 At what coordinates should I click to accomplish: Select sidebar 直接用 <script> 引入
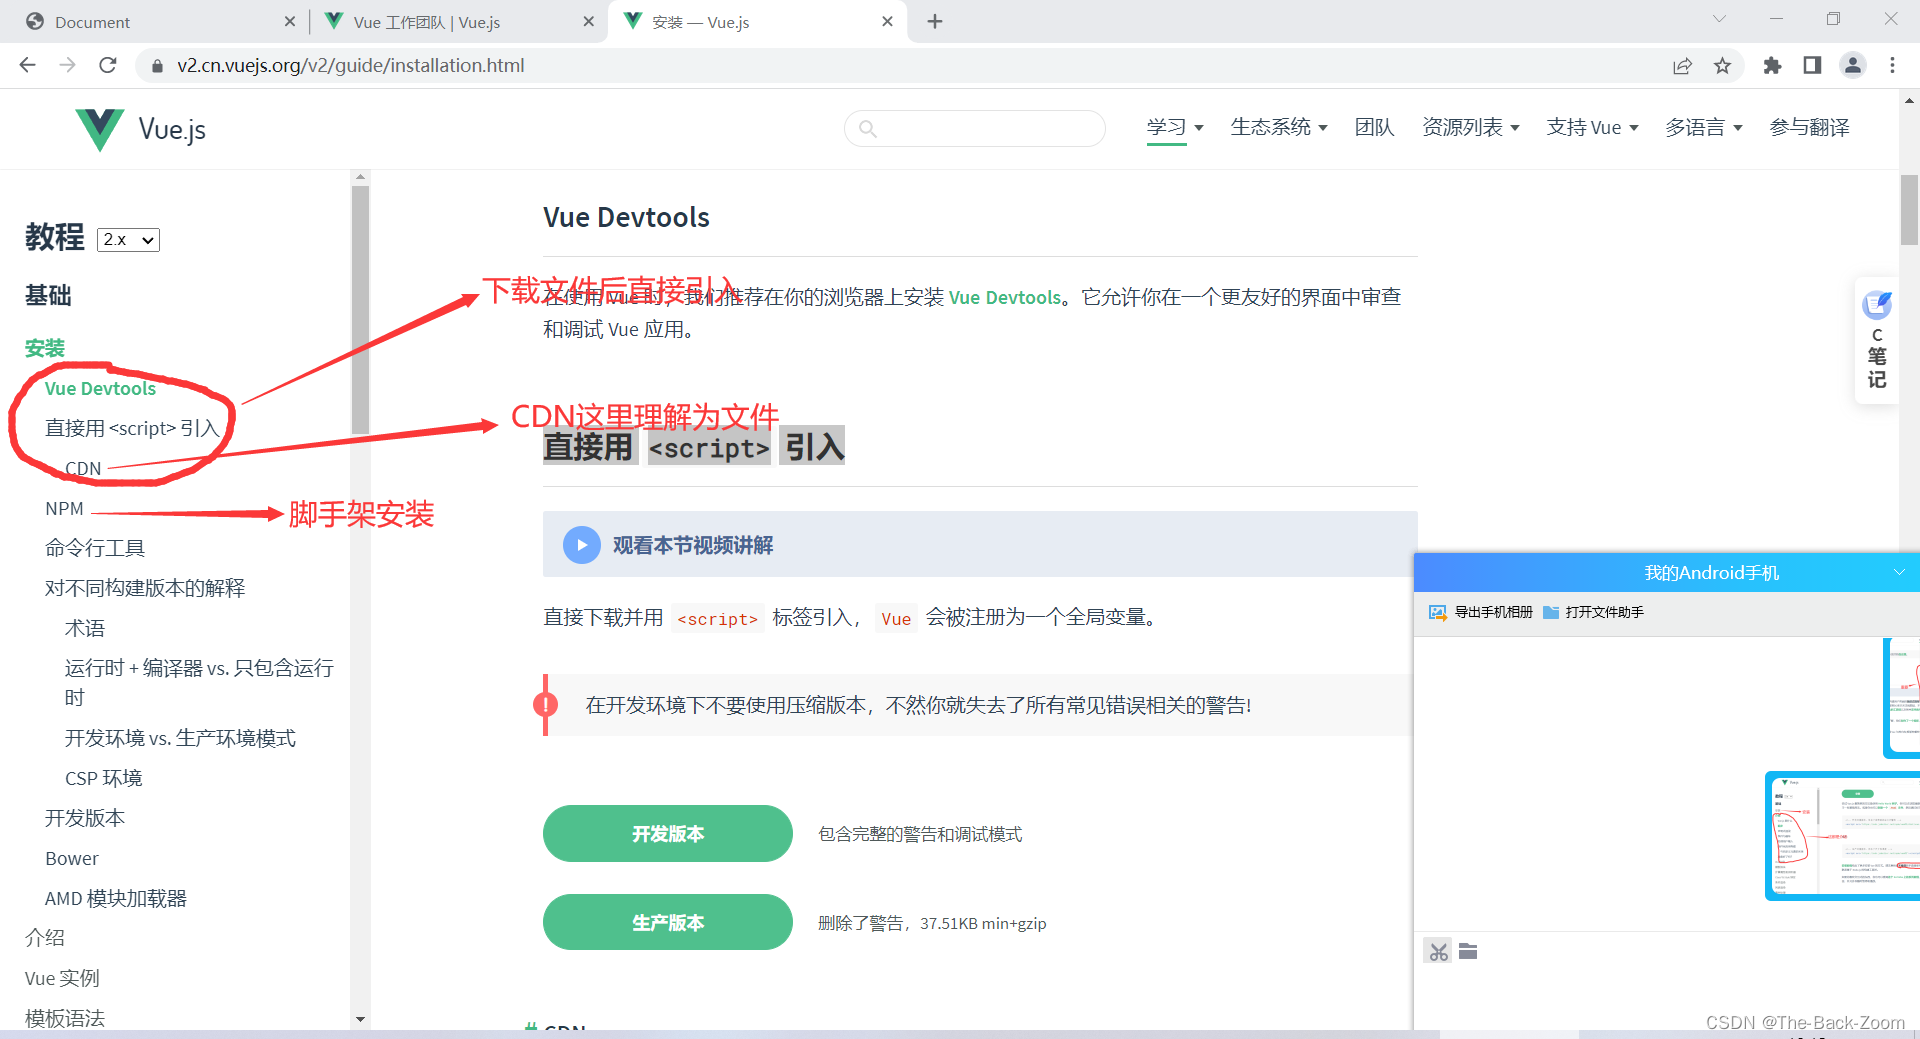coord(132,428)
